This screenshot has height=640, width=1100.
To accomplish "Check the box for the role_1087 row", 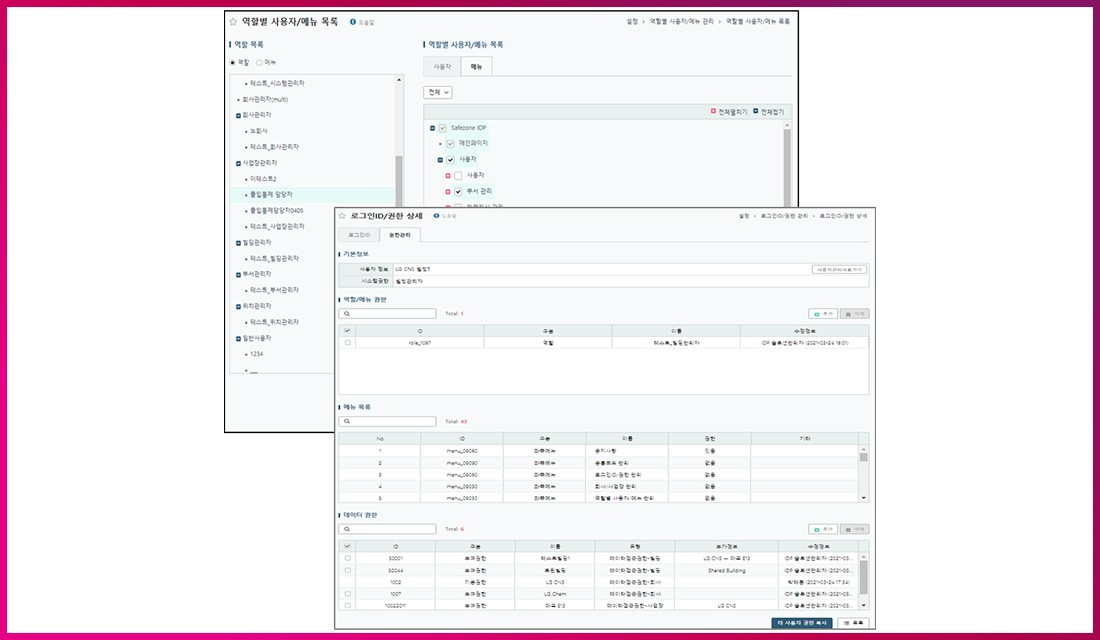I will point(347,342).
